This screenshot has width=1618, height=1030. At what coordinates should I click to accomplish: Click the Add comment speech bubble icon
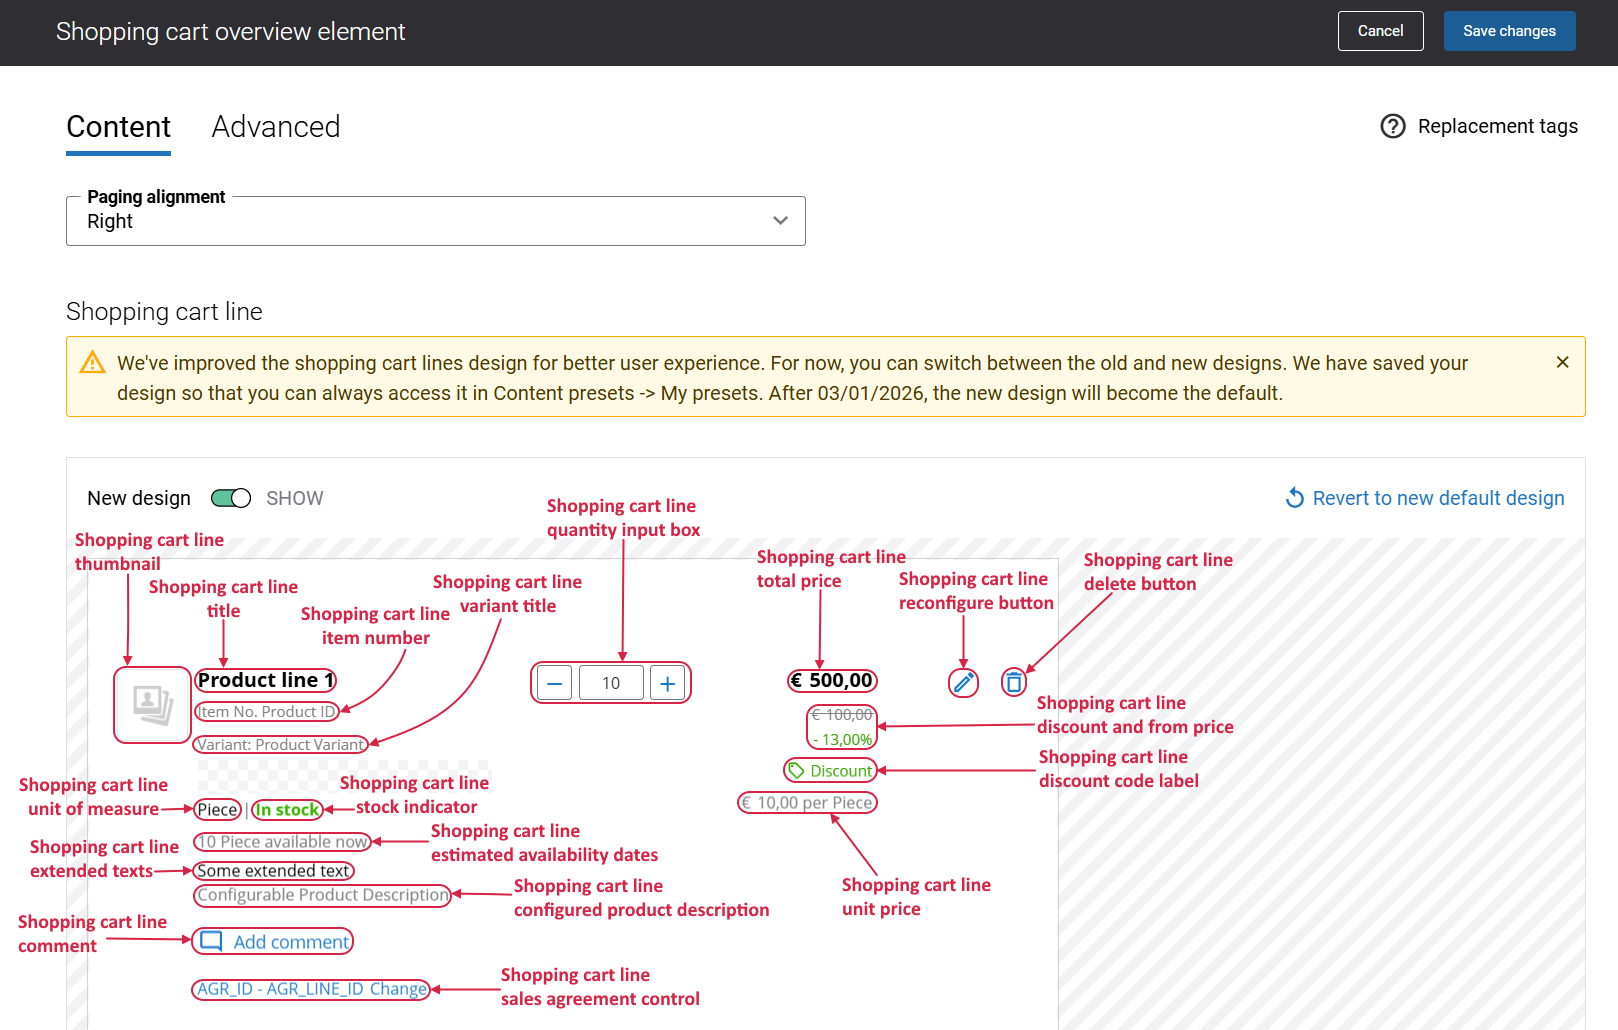pos(211,942)
